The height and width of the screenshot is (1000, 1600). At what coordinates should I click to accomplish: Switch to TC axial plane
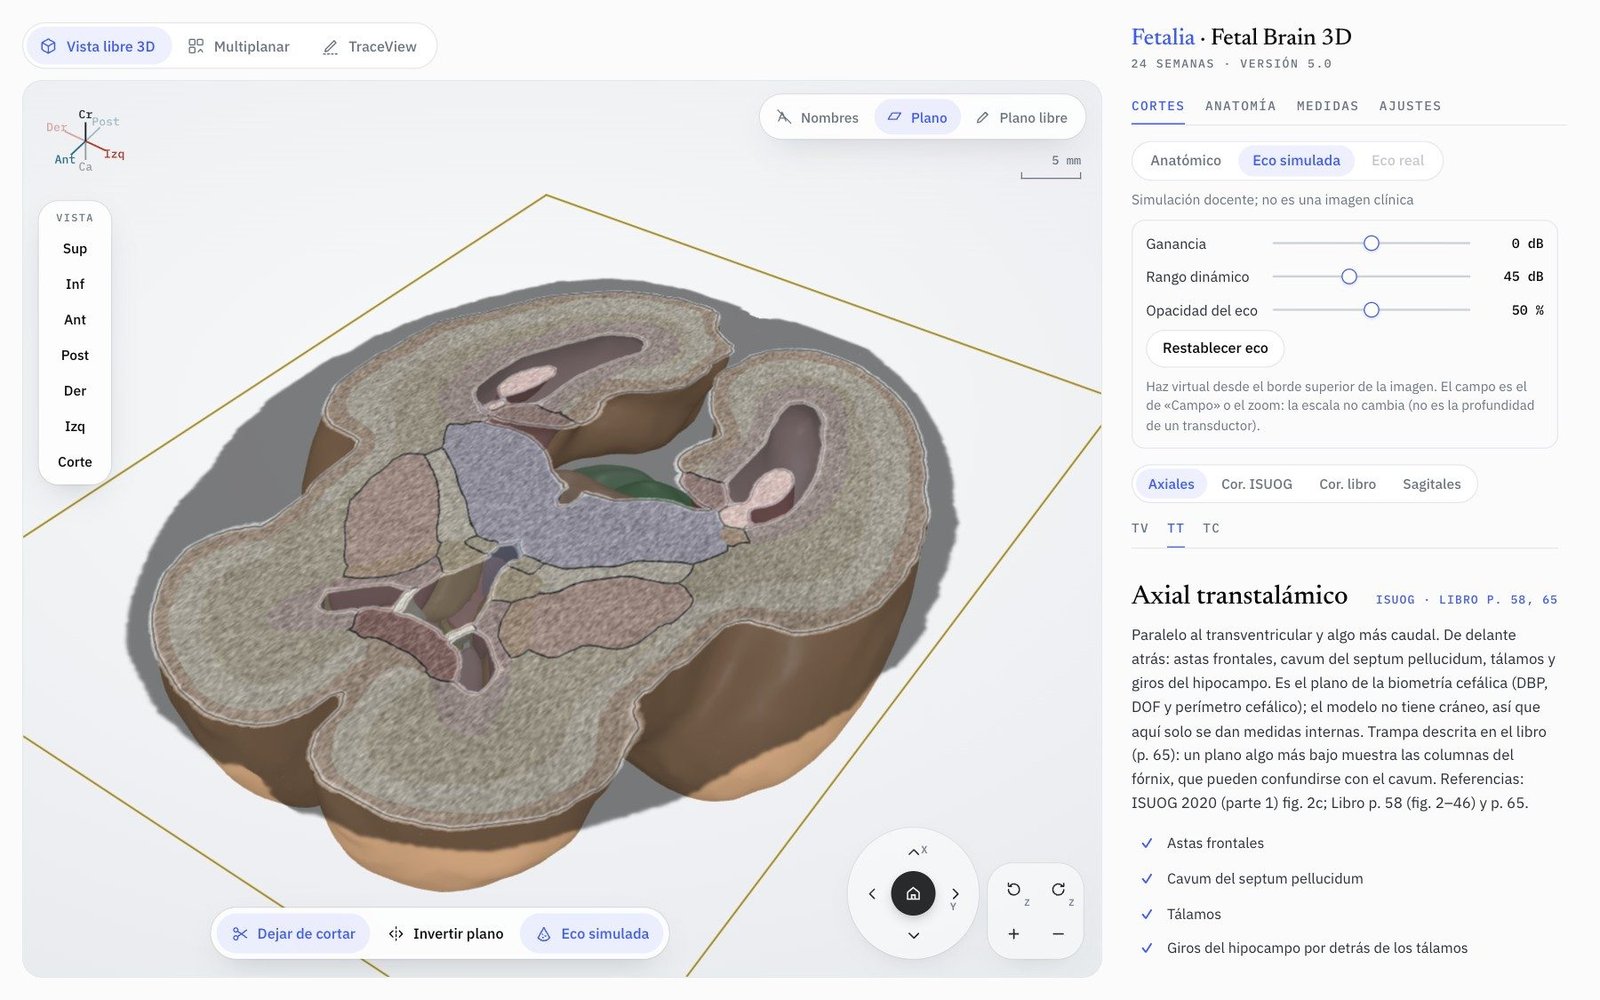pyautogui.click(x=1211, y=528)
